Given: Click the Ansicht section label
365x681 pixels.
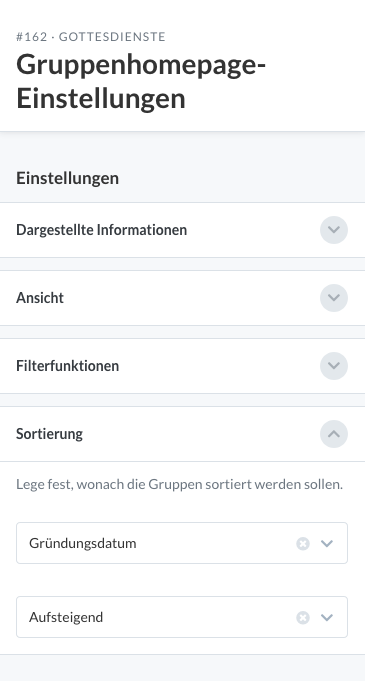Looking at the screenshot, I should point(40,298).
